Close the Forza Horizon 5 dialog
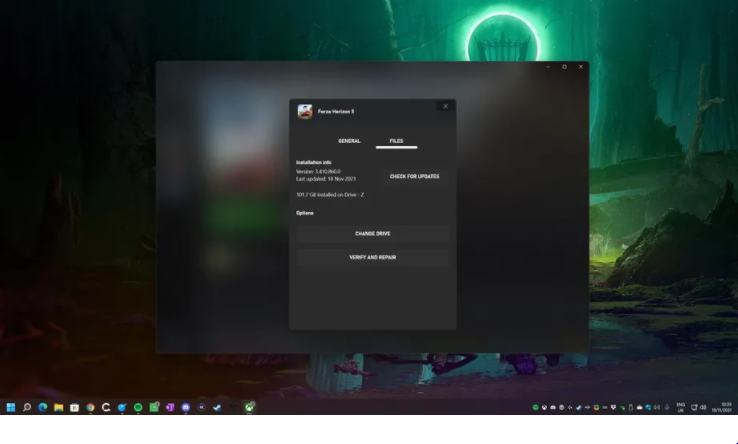Screen dimensions: 738x444 pyautogui.click(x=445, y=106)
